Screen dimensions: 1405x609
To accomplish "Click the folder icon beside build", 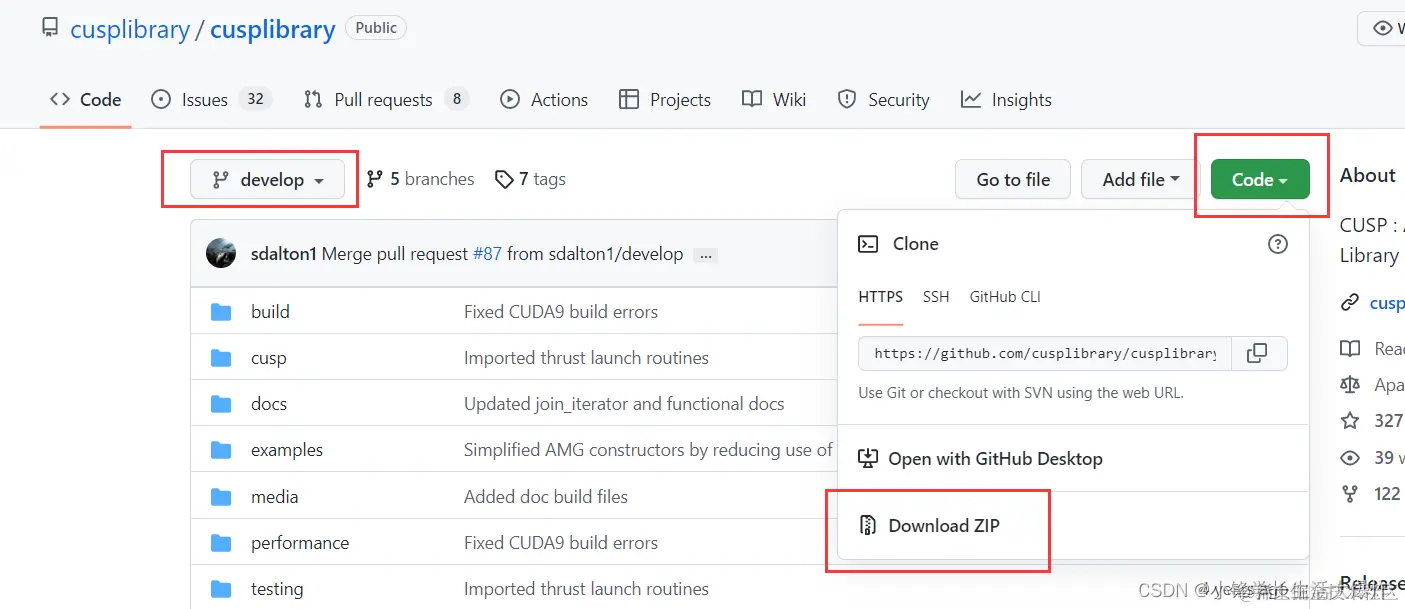I will [221, 312].
